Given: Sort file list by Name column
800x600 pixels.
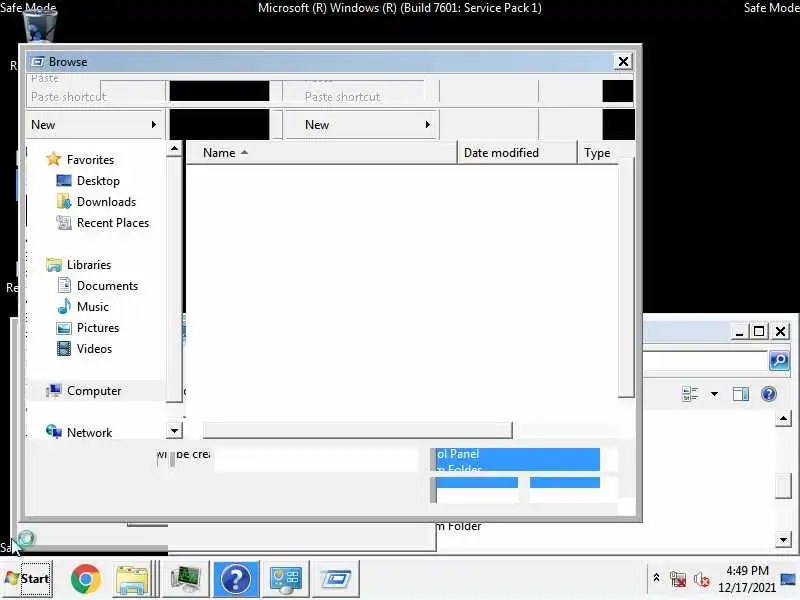Looking at the screenshot, I should [321, 153].
